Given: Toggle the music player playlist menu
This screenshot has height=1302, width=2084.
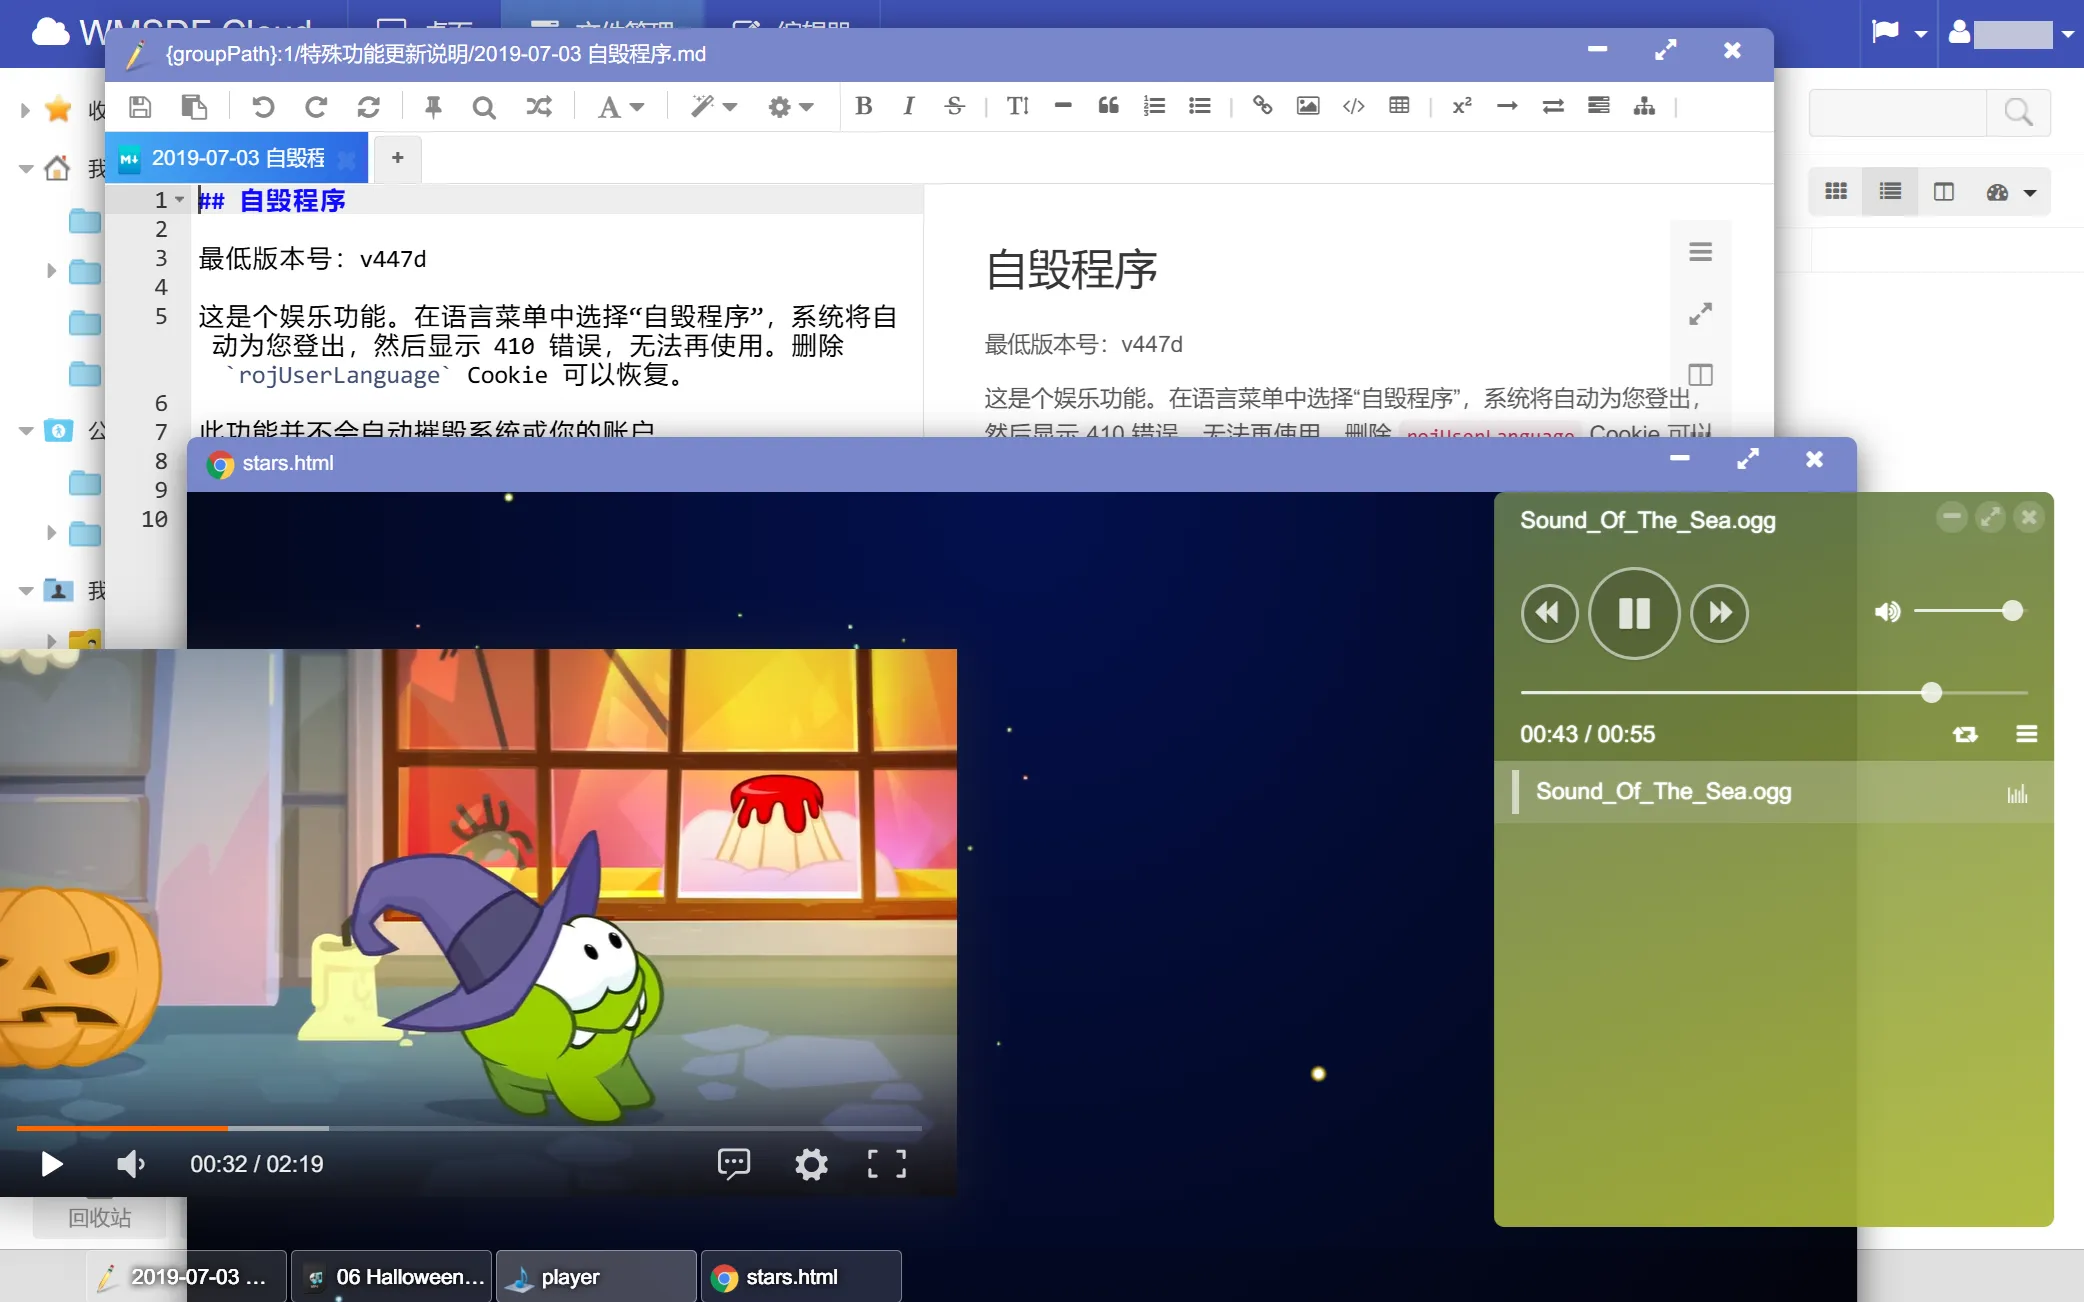Looking at the screenshot, I should (x=2027, y=735).
